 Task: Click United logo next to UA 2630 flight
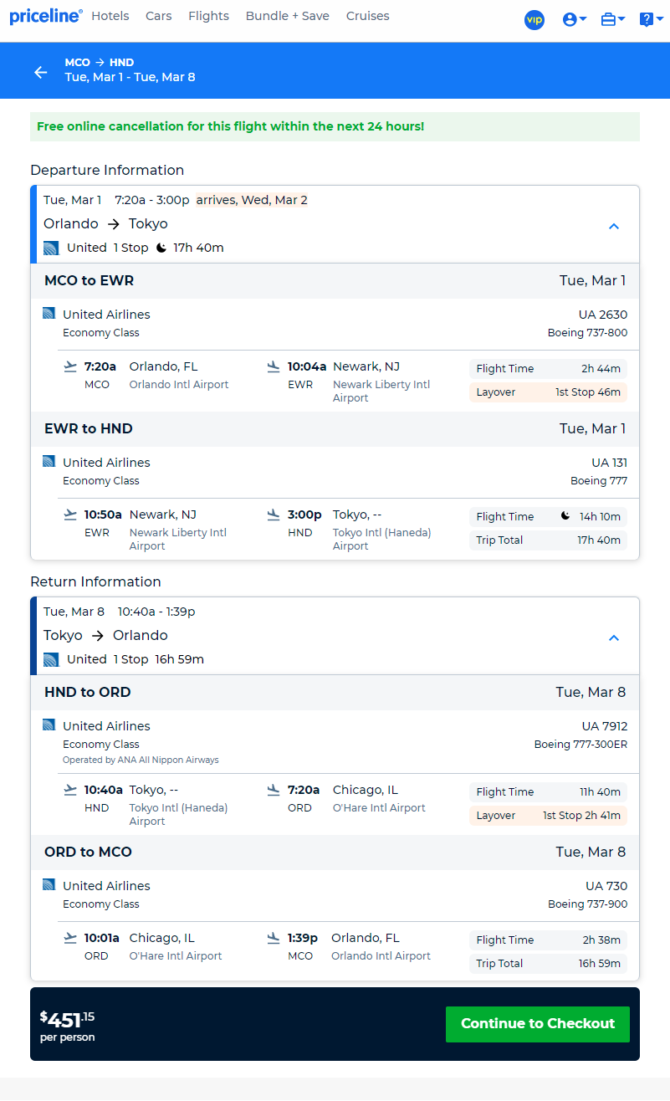tap(49, 313)
